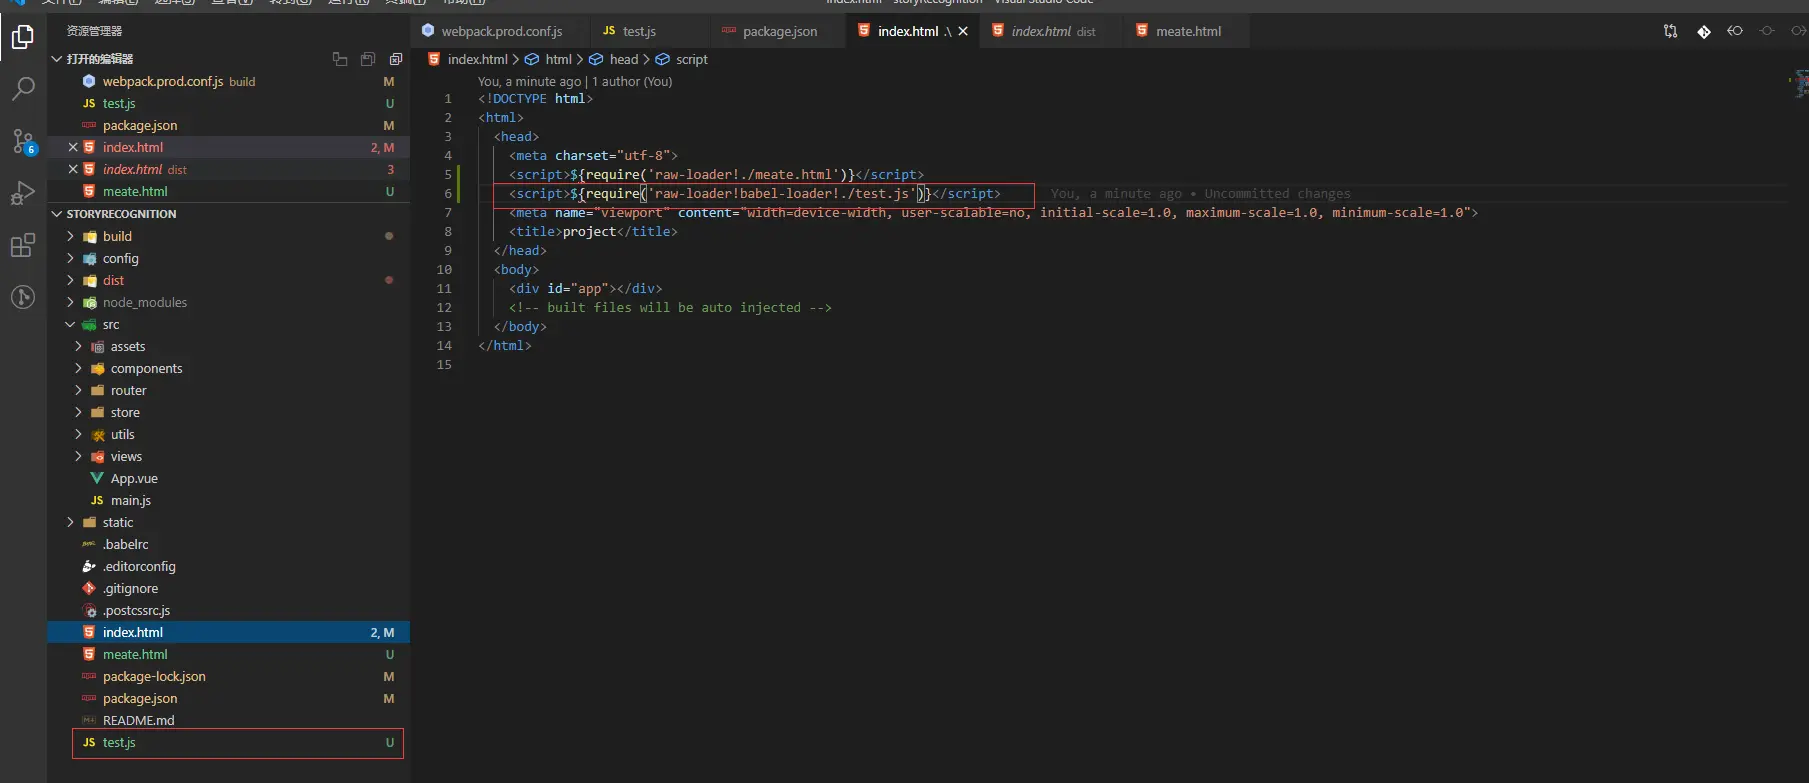Open .postcssrc.js from the file tree
Screen dimensions: 1809x783
pyautogui.click(x=228, y=610)
